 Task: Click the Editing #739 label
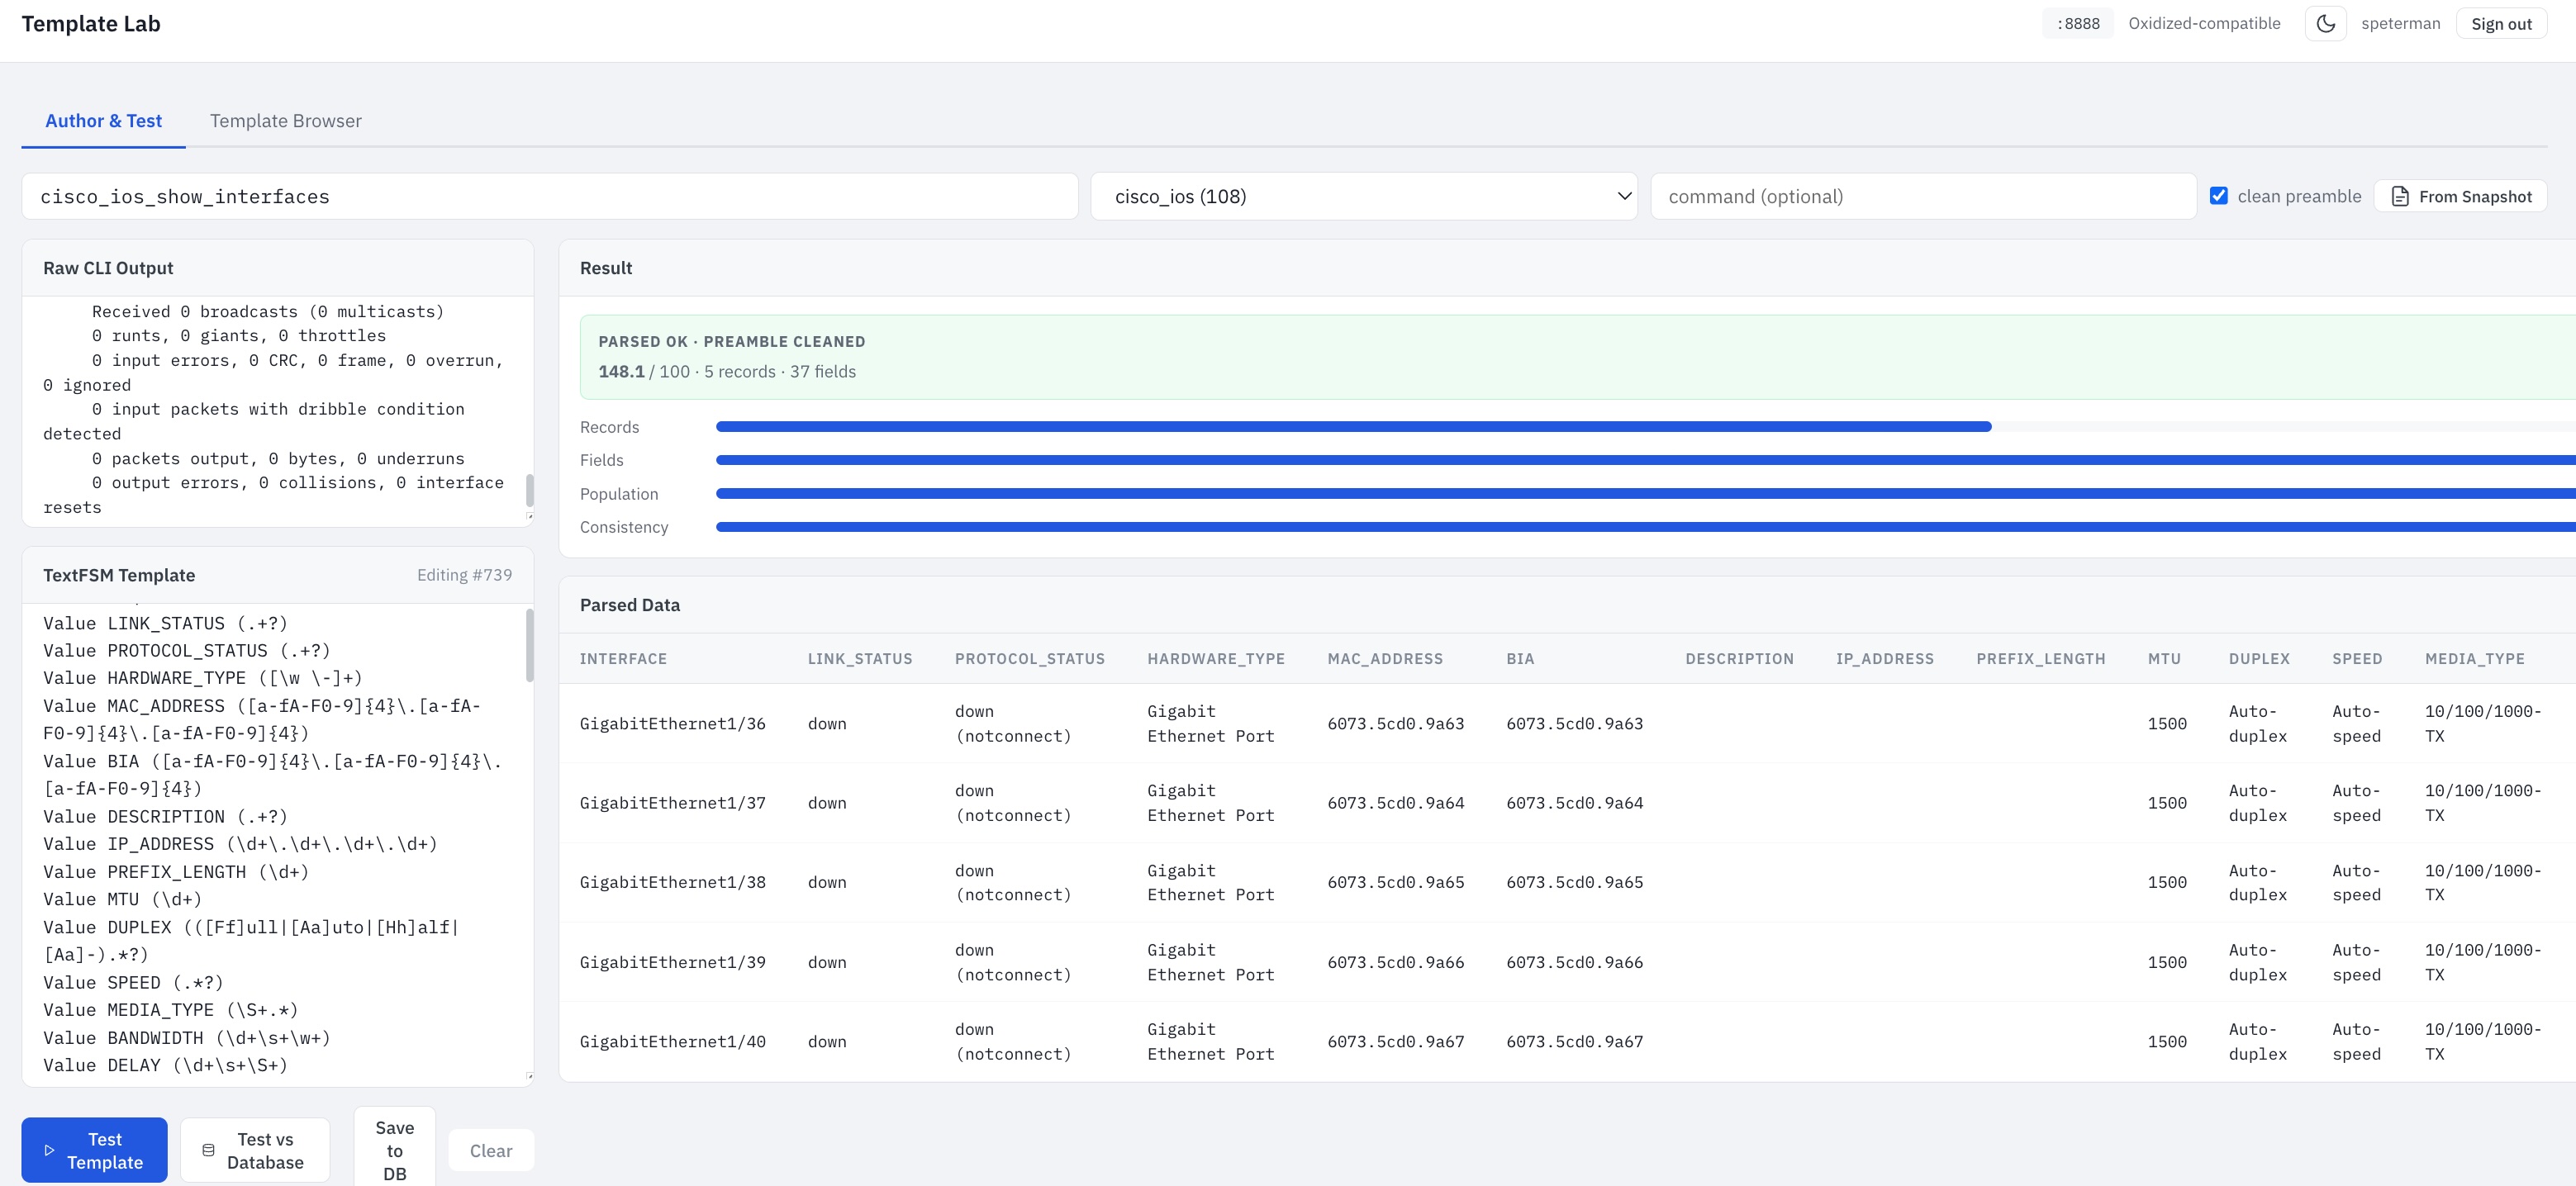click(464, 575)
